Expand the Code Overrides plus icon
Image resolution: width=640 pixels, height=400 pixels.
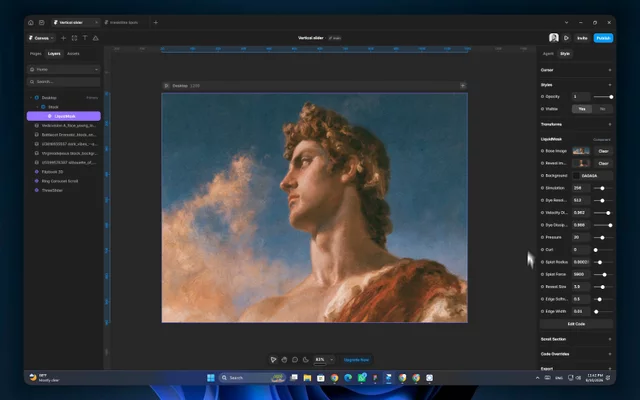click(x=610, y=354)
